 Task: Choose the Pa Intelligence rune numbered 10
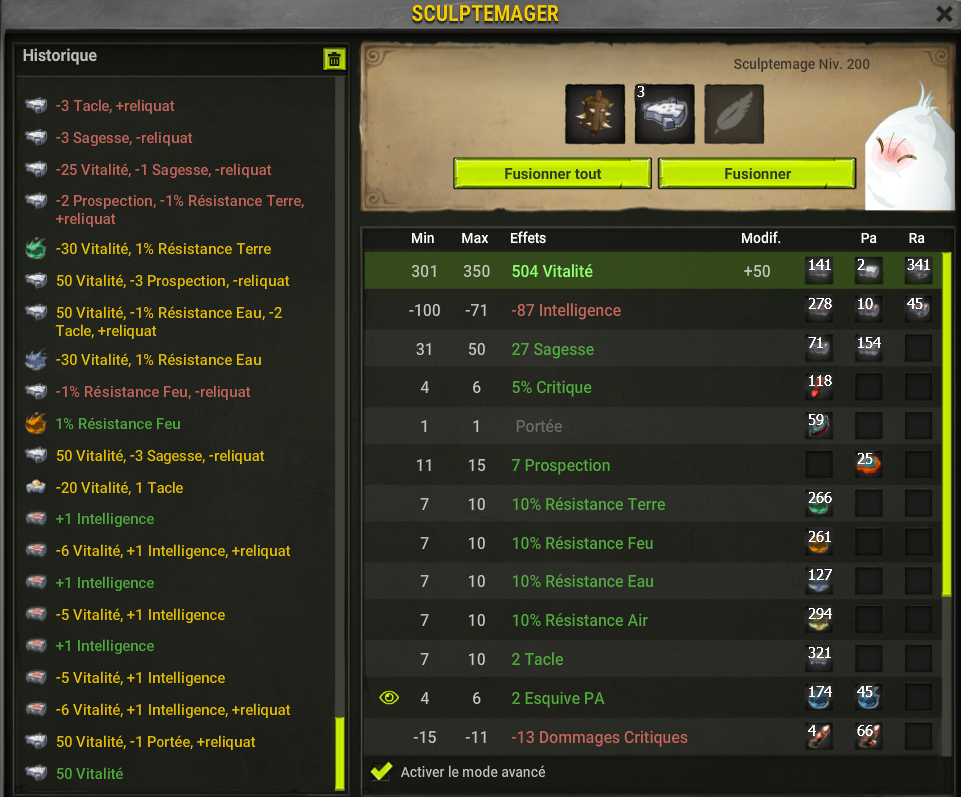(x=868, y=310)
